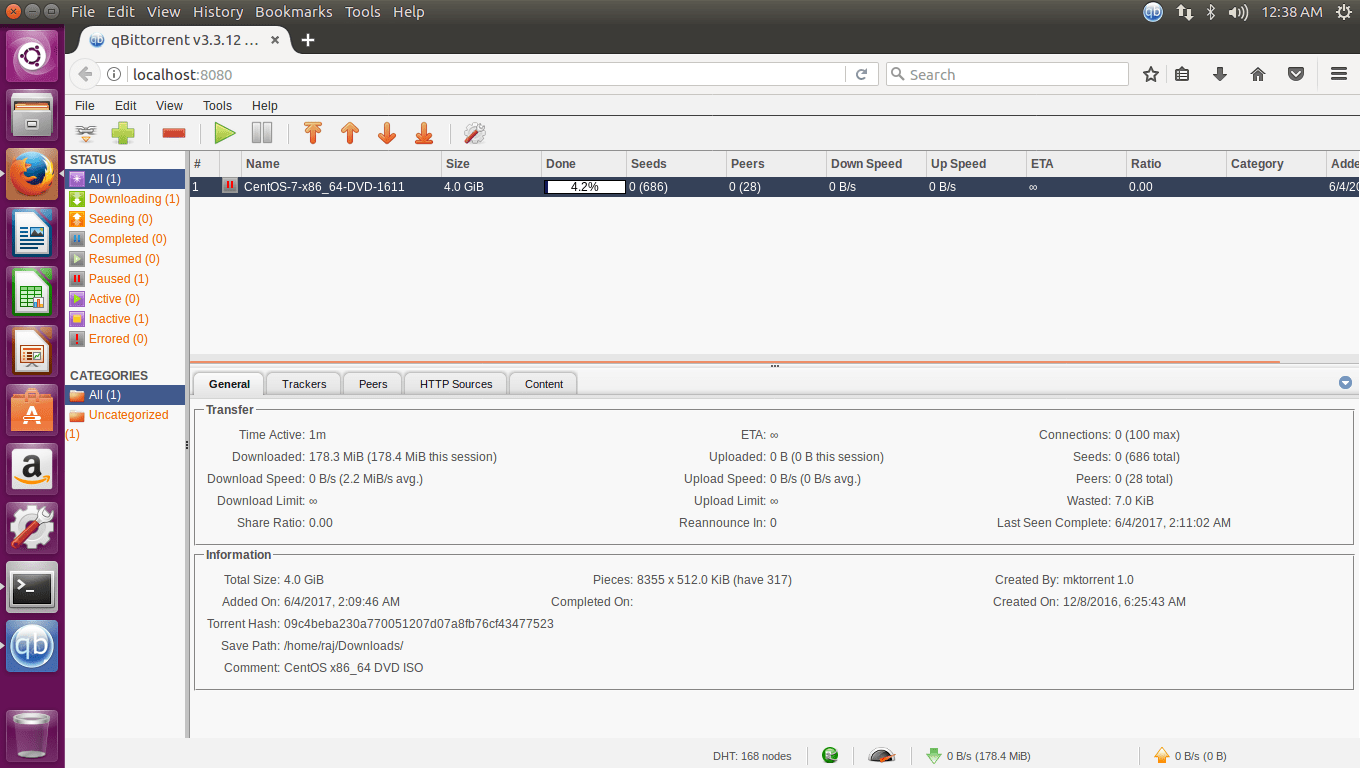Filter by Active (0) status
Screen dimensions: 1360x768
click(126, 299)
